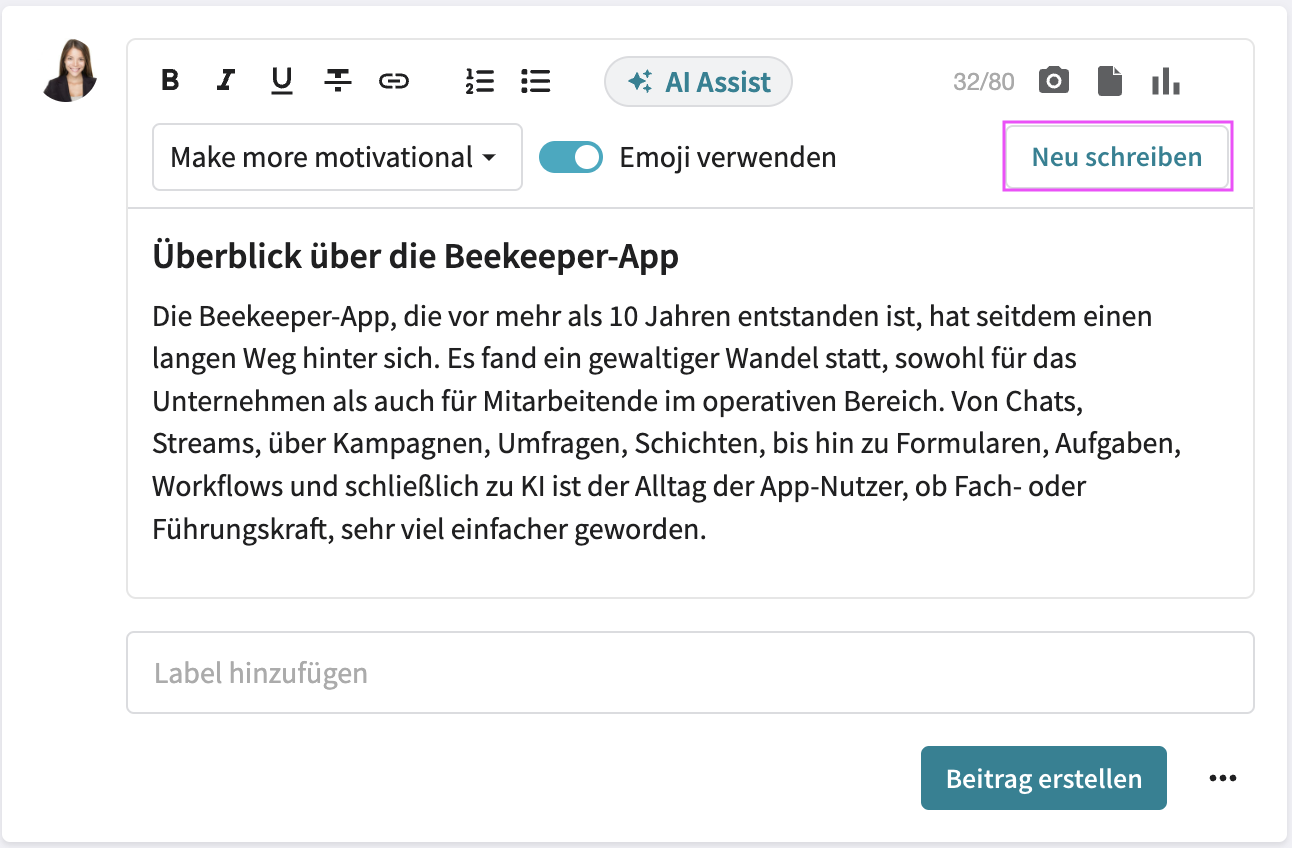Attach a file to the post

[1110, 81]
